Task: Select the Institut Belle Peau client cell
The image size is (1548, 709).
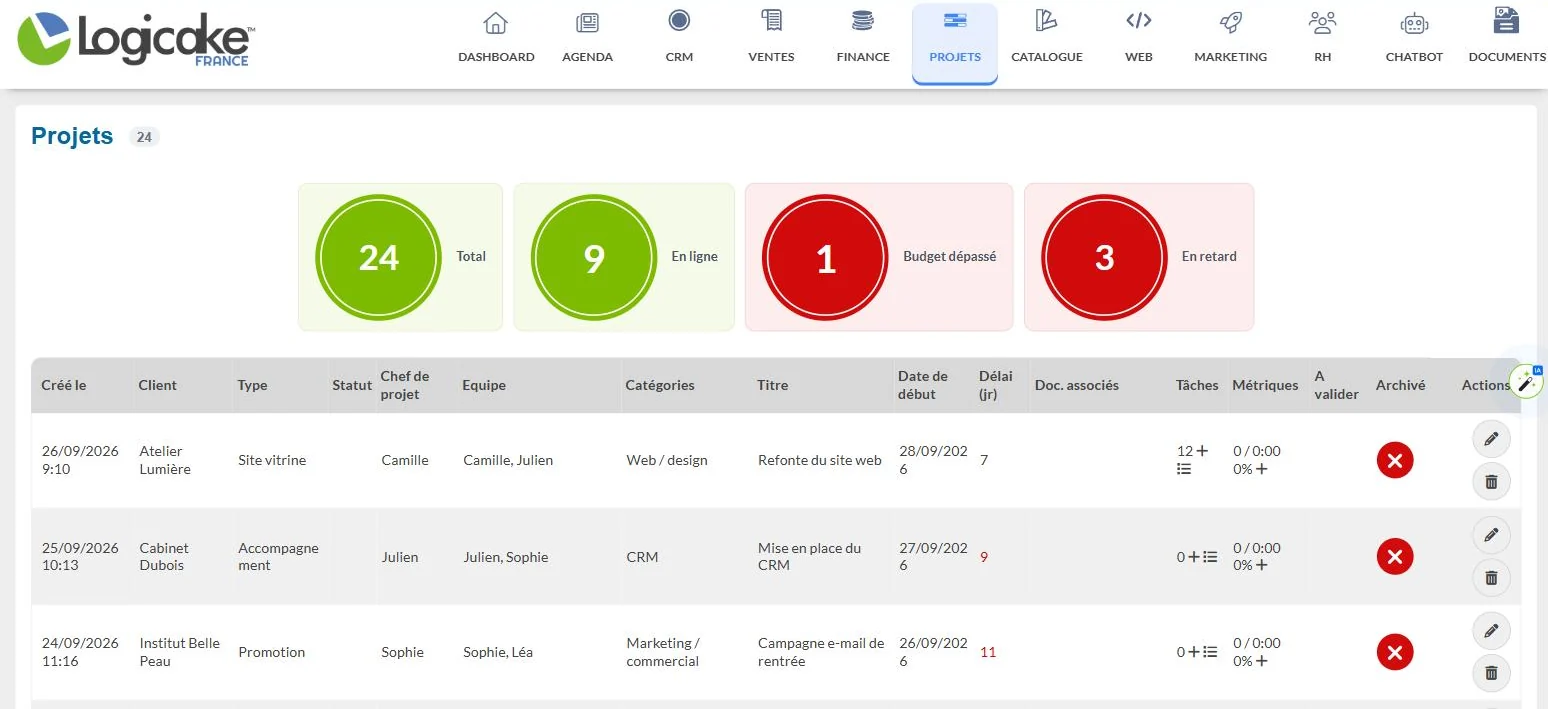Action: click(x=180, y=652)
